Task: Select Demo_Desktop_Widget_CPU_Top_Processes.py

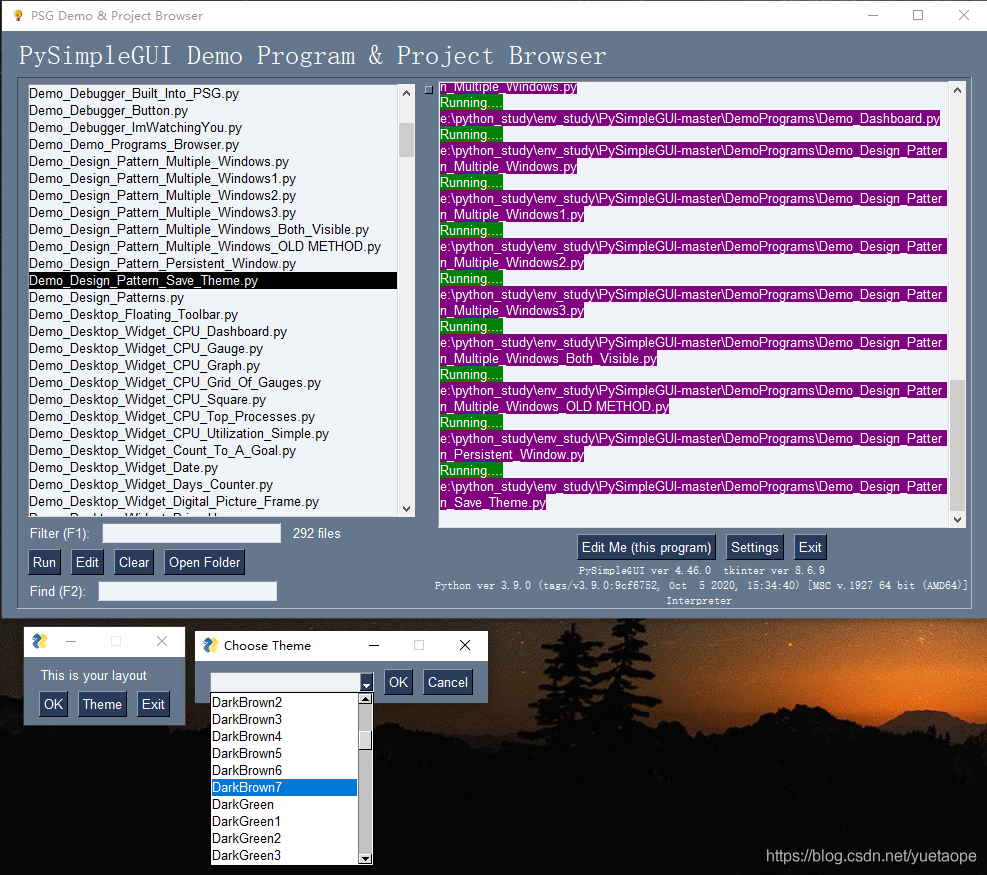Action: click(213, 417)
